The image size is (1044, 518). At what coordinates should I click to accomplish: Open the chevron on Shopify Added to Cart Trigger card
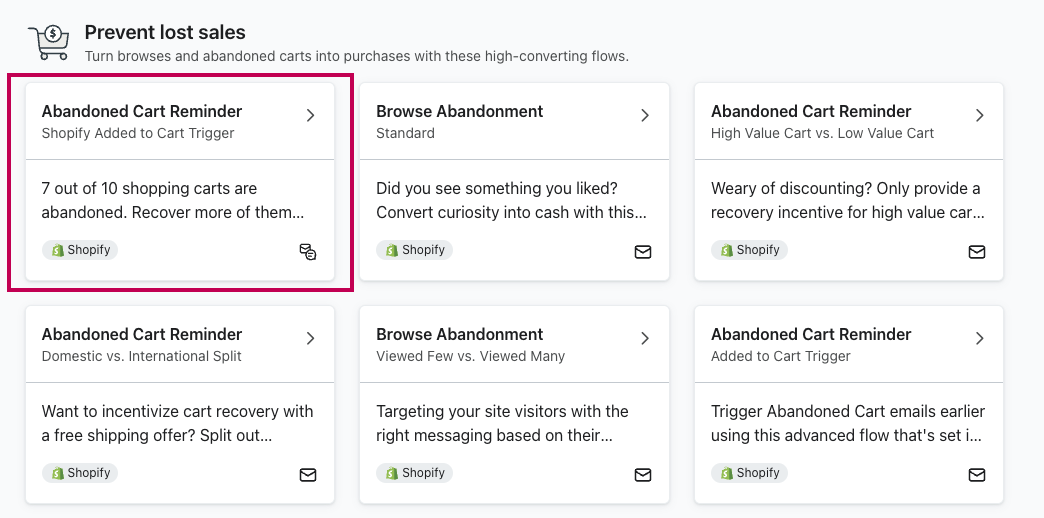(310, 115)
